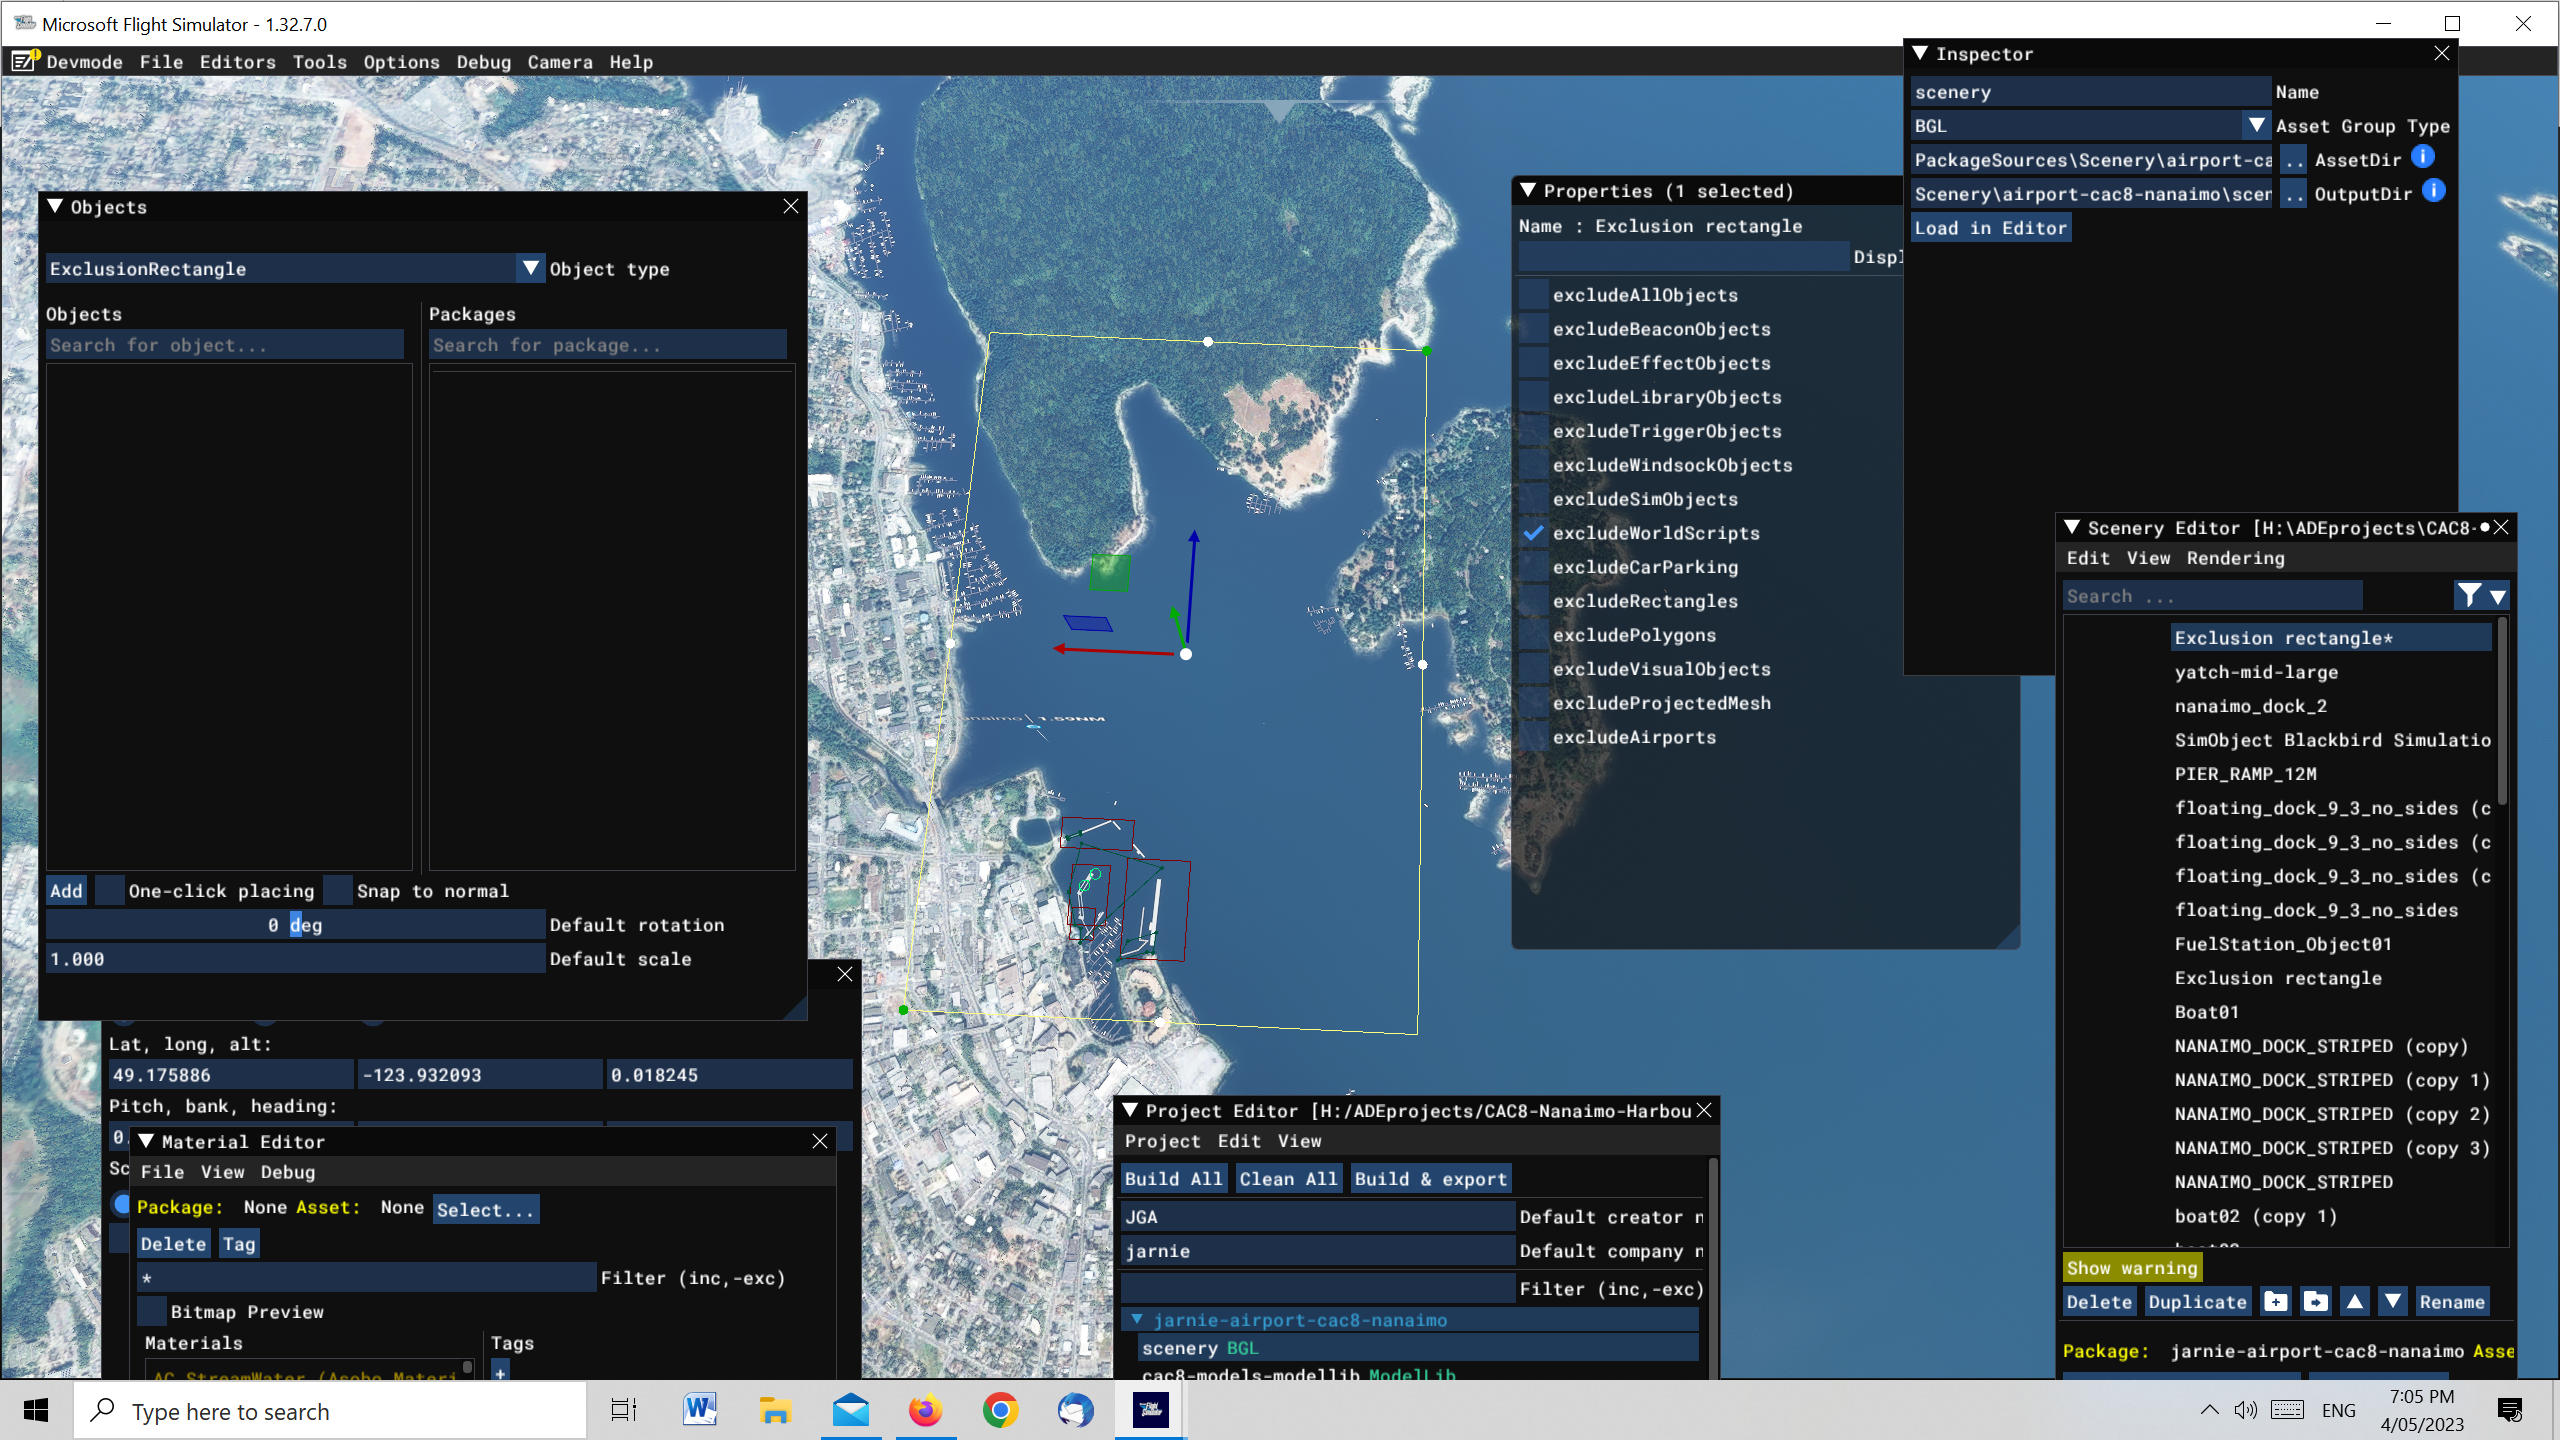Open the Editors menu in the top bar
This screenshot has height=1440, width=2560.
coord(238,62)
